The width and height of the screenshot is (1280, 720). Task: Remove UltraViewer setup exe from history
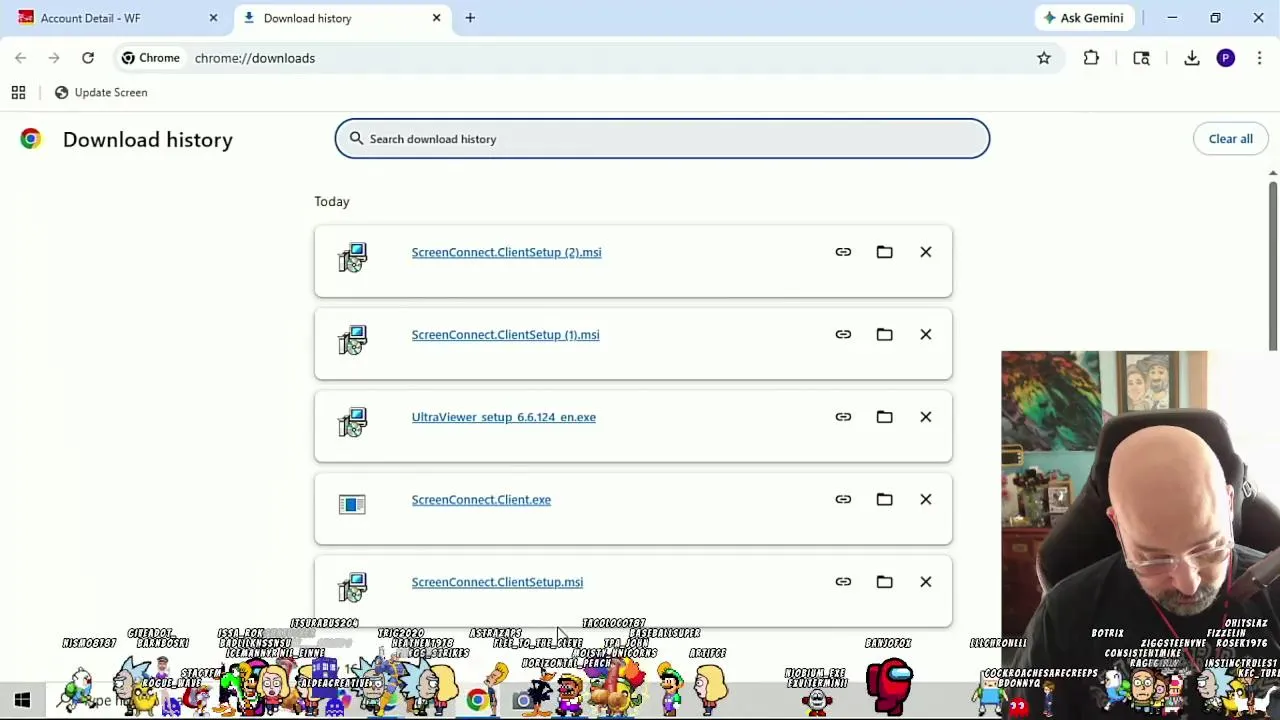click(x=925, y=417)
